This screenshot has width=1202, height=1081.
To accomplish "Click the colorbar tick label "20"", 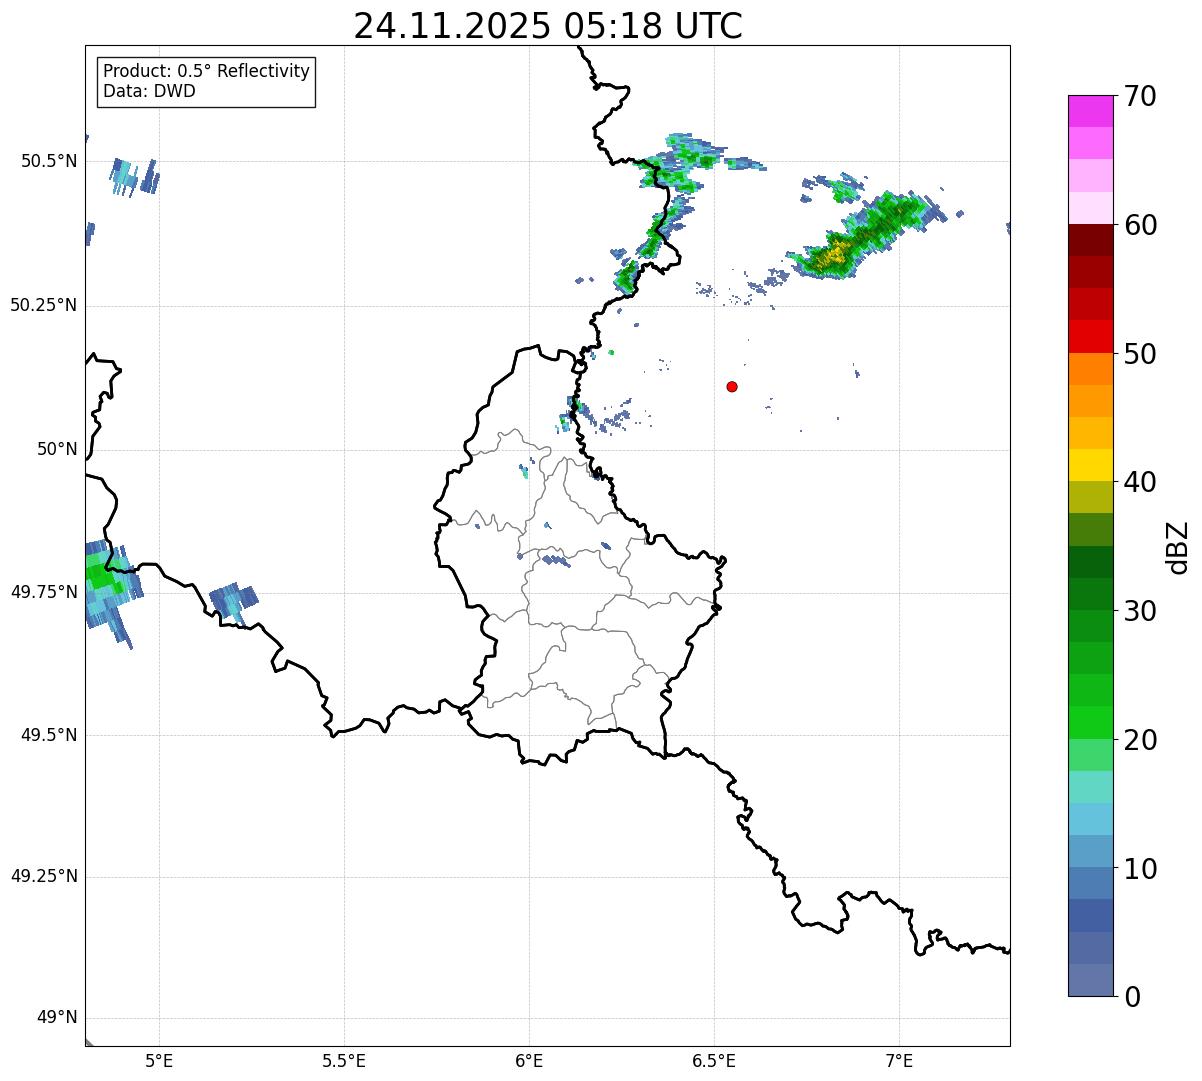I will coord(1140,740).
